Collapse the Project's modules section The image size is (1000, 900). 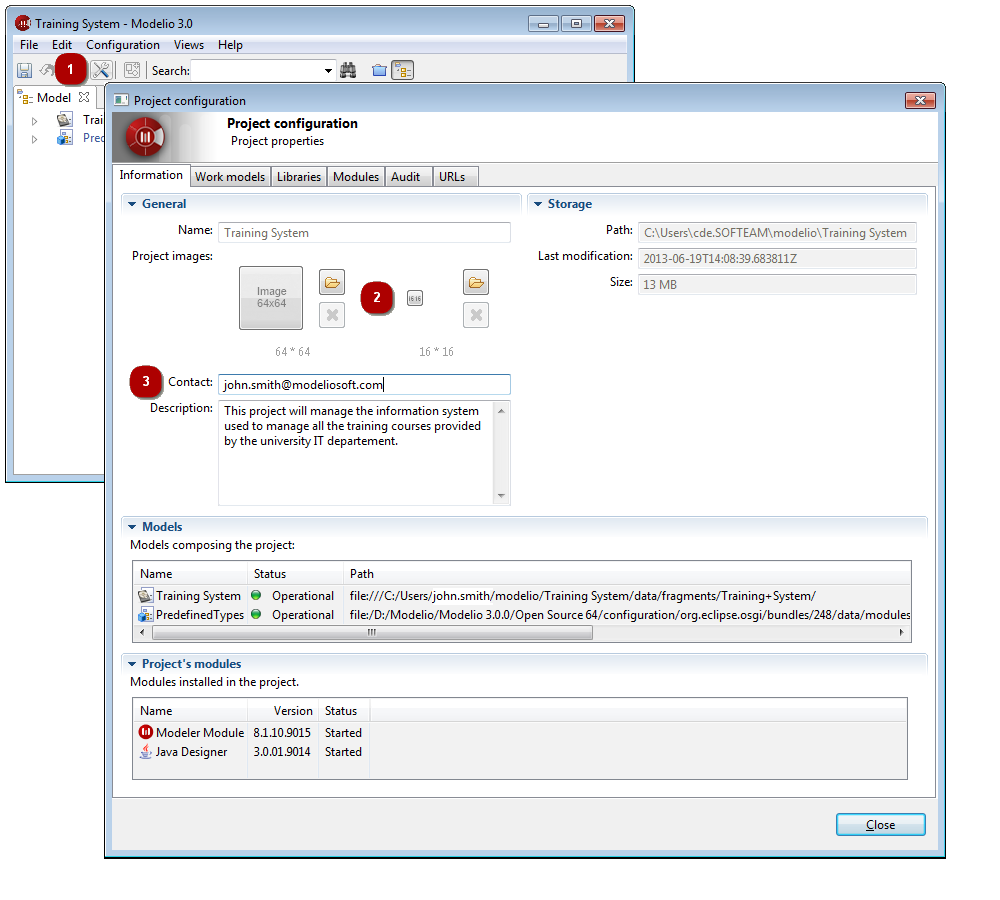tap(131, 664)
